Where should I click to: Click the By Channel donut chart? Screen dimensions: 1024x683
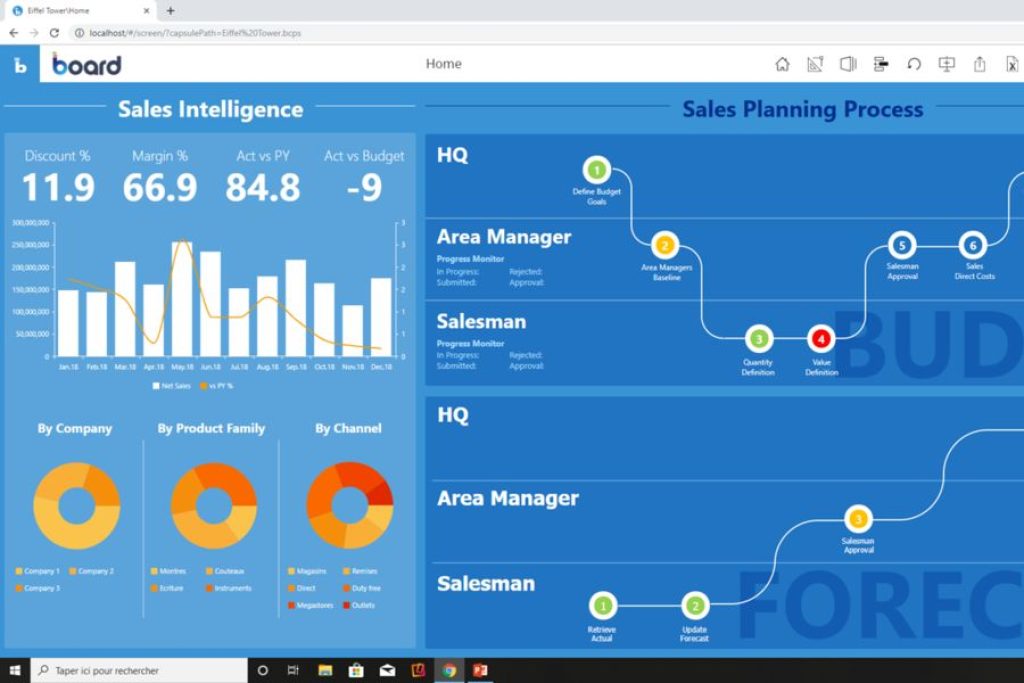[349, 505]
